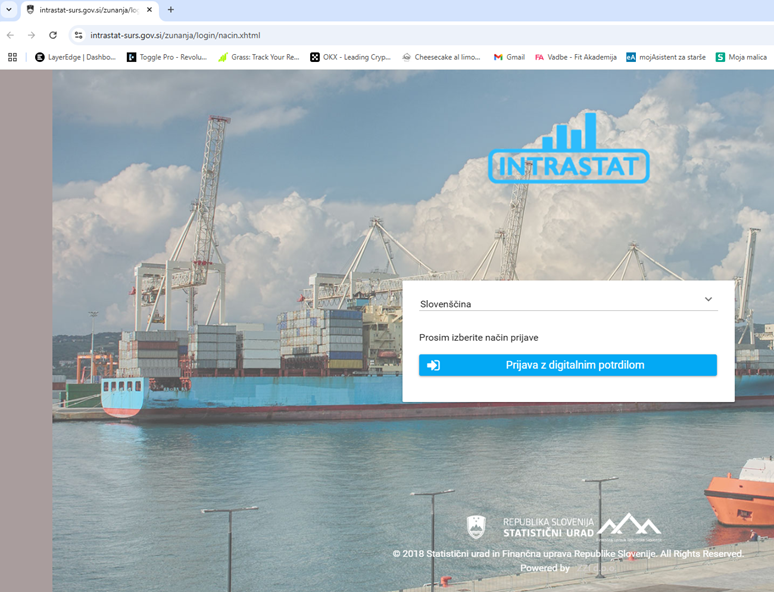Click the Finančna uprava mountain logo
774x592 pixels.
point(629,525)
